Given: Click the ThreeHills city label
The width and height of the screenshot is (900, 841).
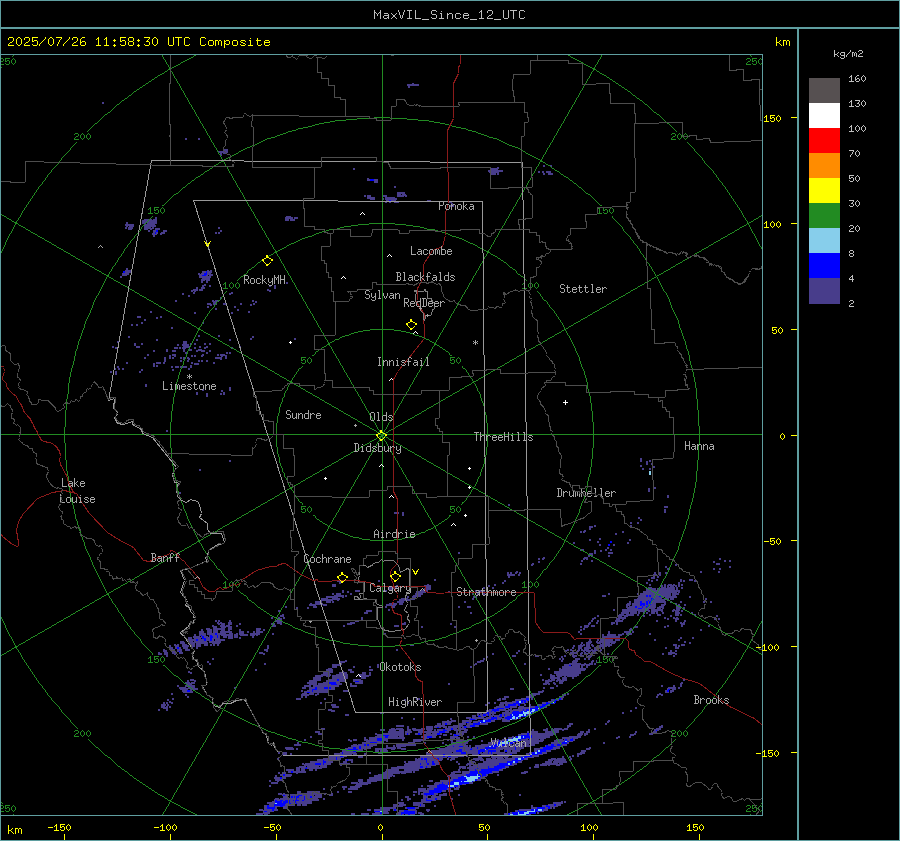Looking at the screenshot, I should point(503,437).
